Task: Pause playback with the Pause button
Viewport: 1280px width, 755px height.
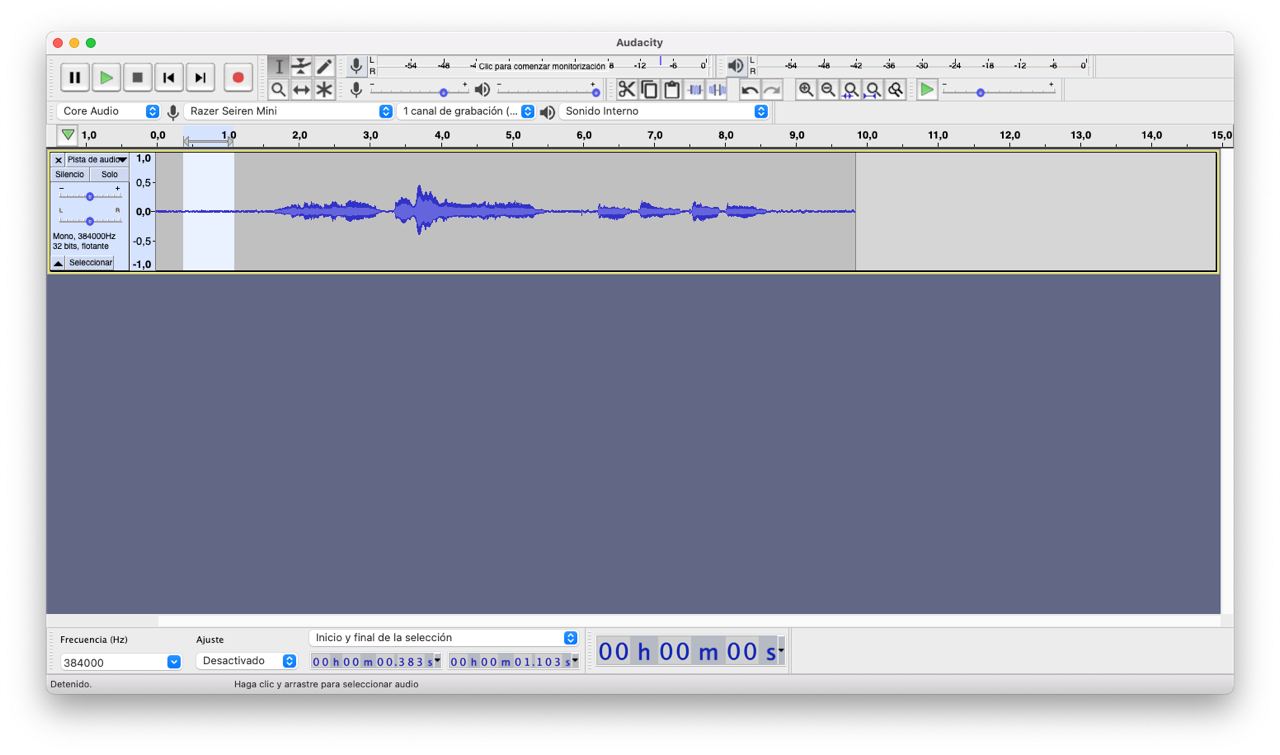Action: pos(75,77)
